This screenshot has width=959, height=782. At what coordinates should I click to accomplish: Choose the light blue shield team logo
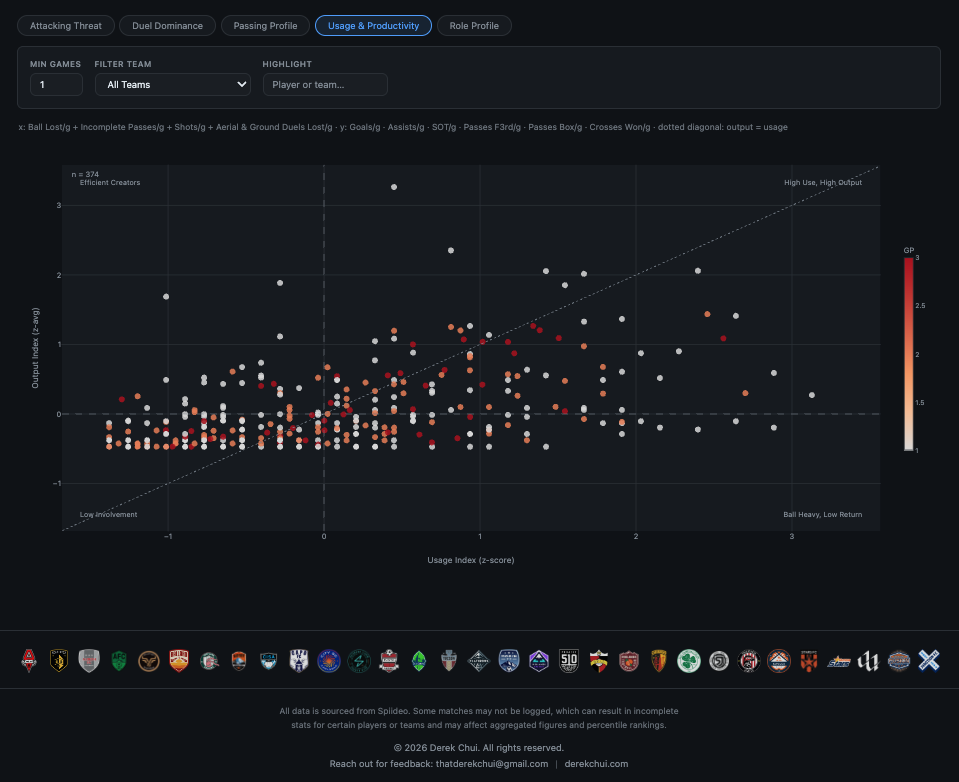click(268, 661)
